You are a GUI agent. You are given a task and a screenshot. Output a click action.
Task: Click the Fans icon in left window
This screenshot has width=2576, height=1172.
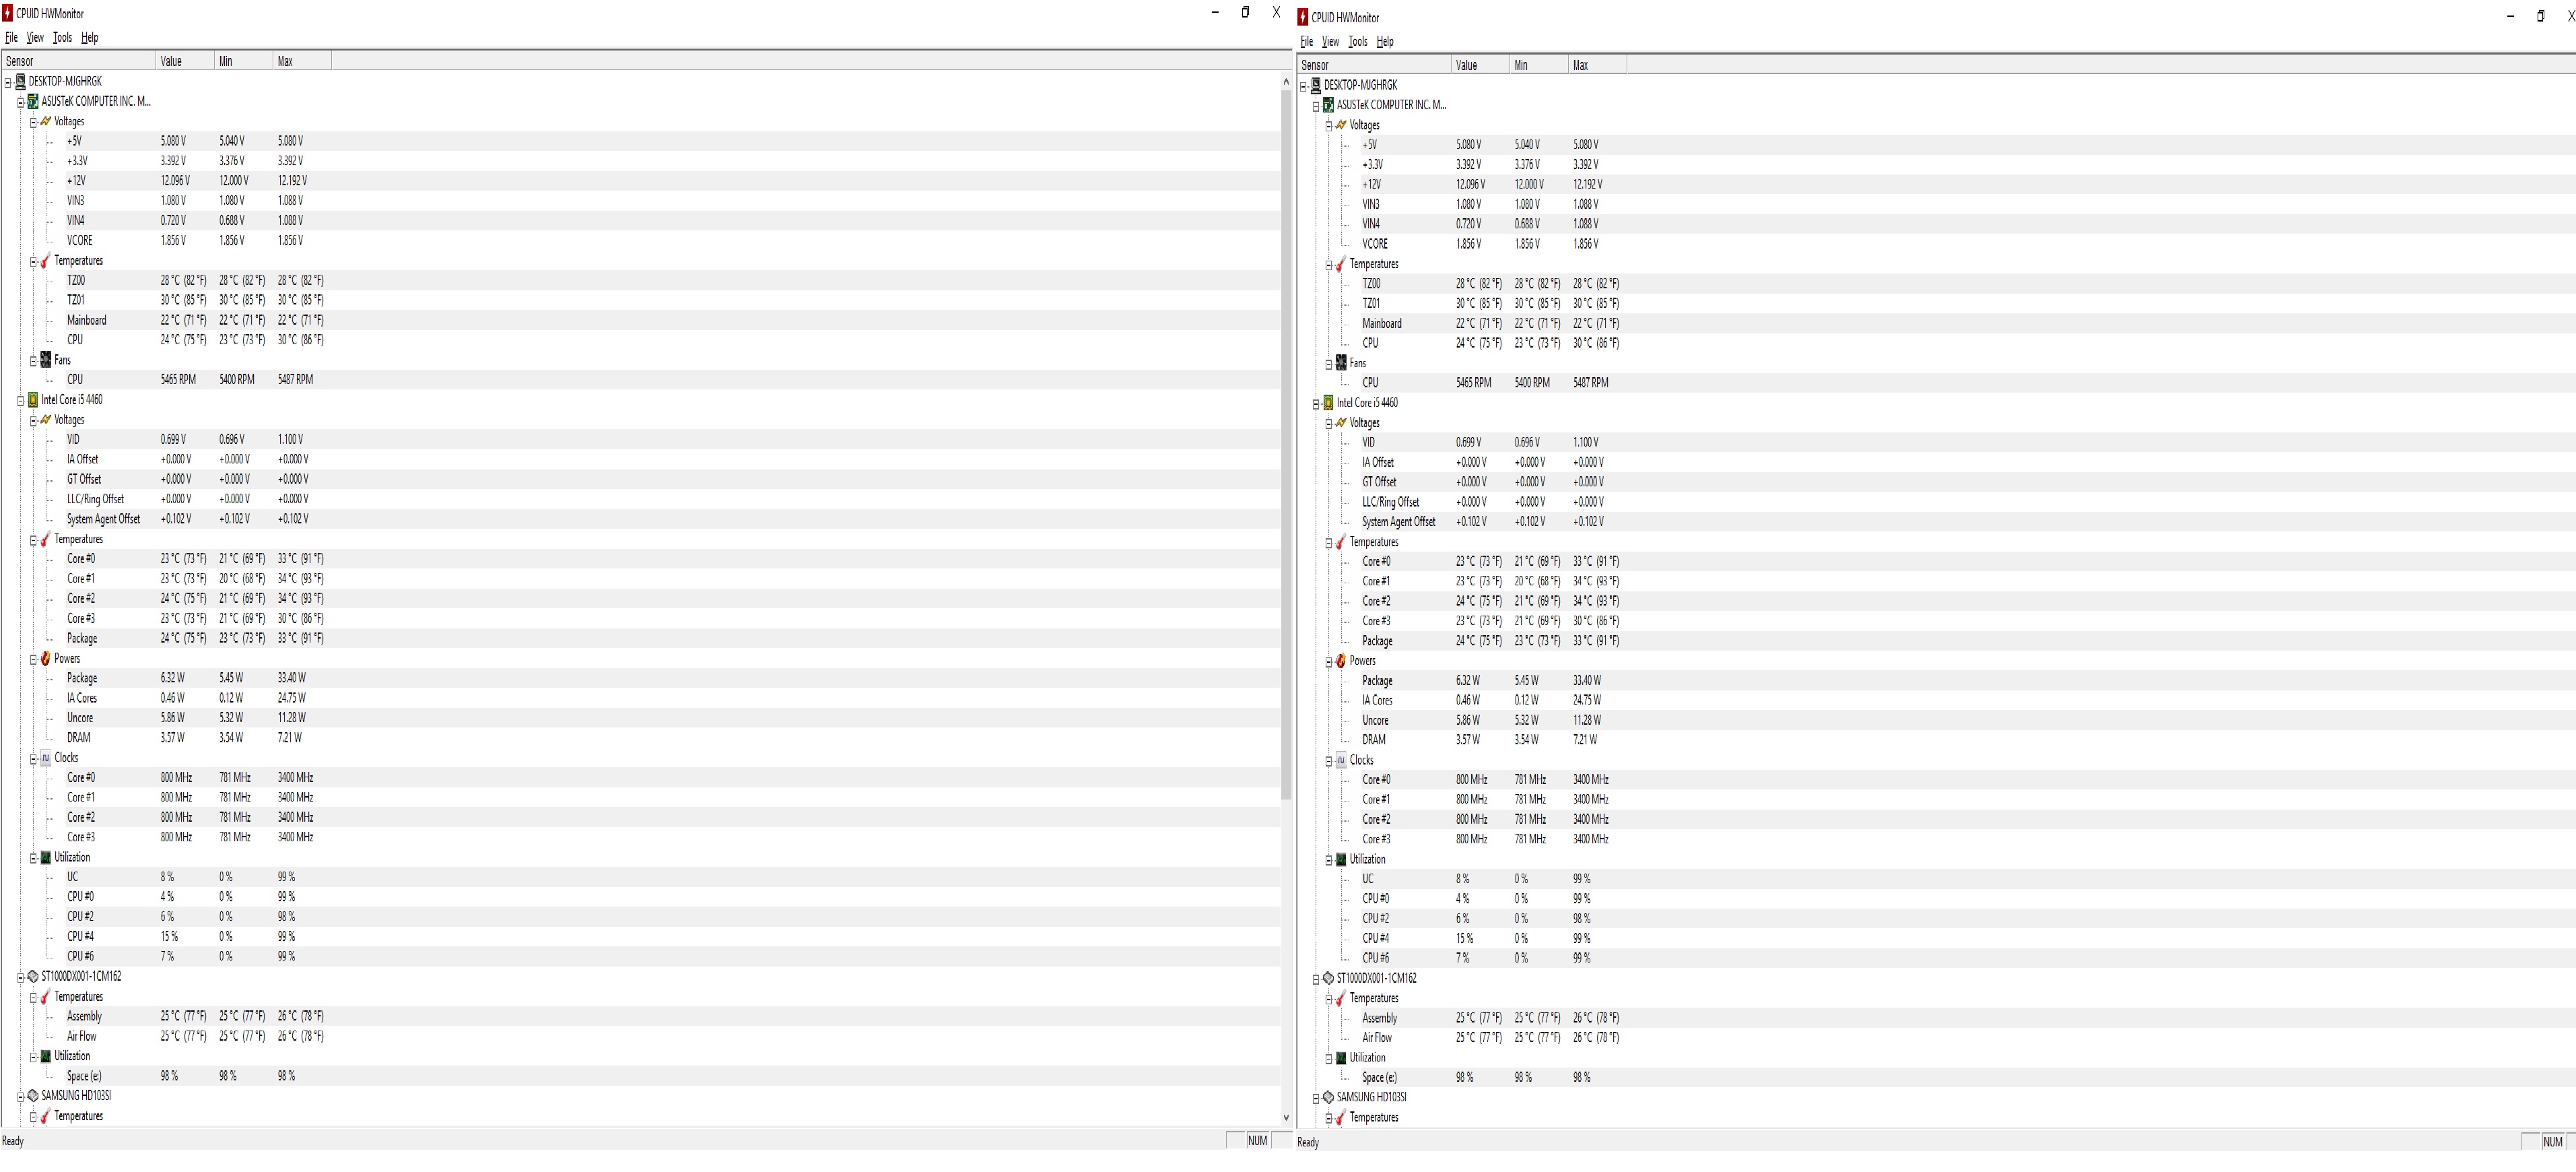click(x=45, y=360)
